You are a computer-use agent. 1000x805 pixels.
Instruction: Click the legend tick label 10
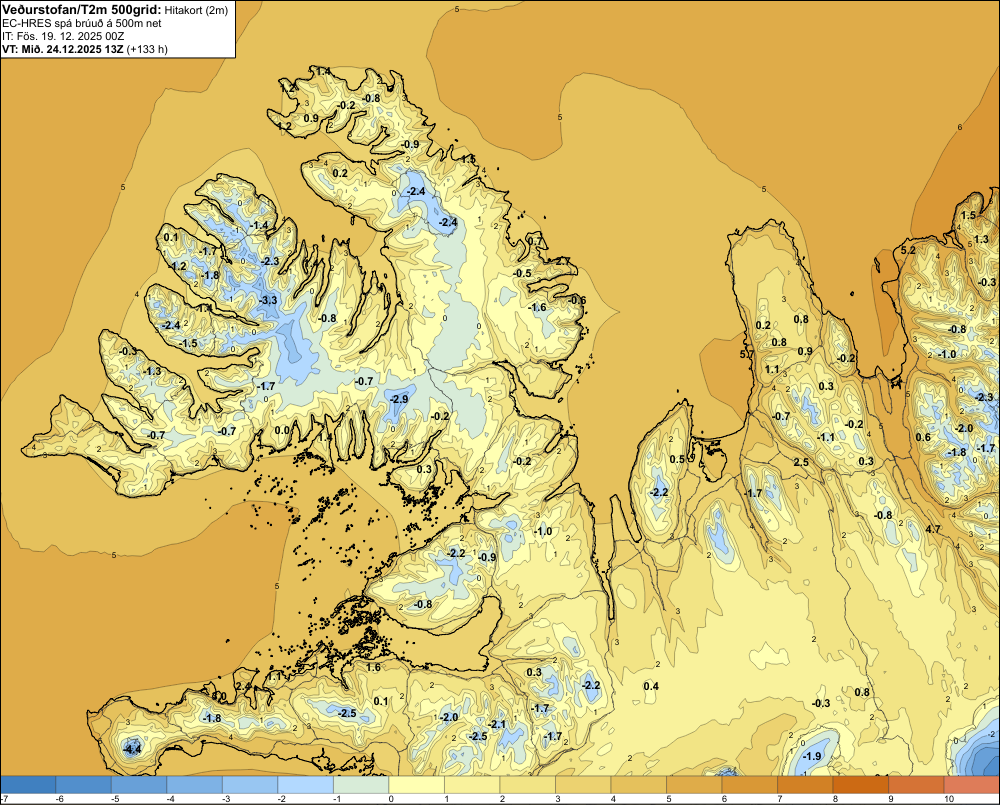949,799
